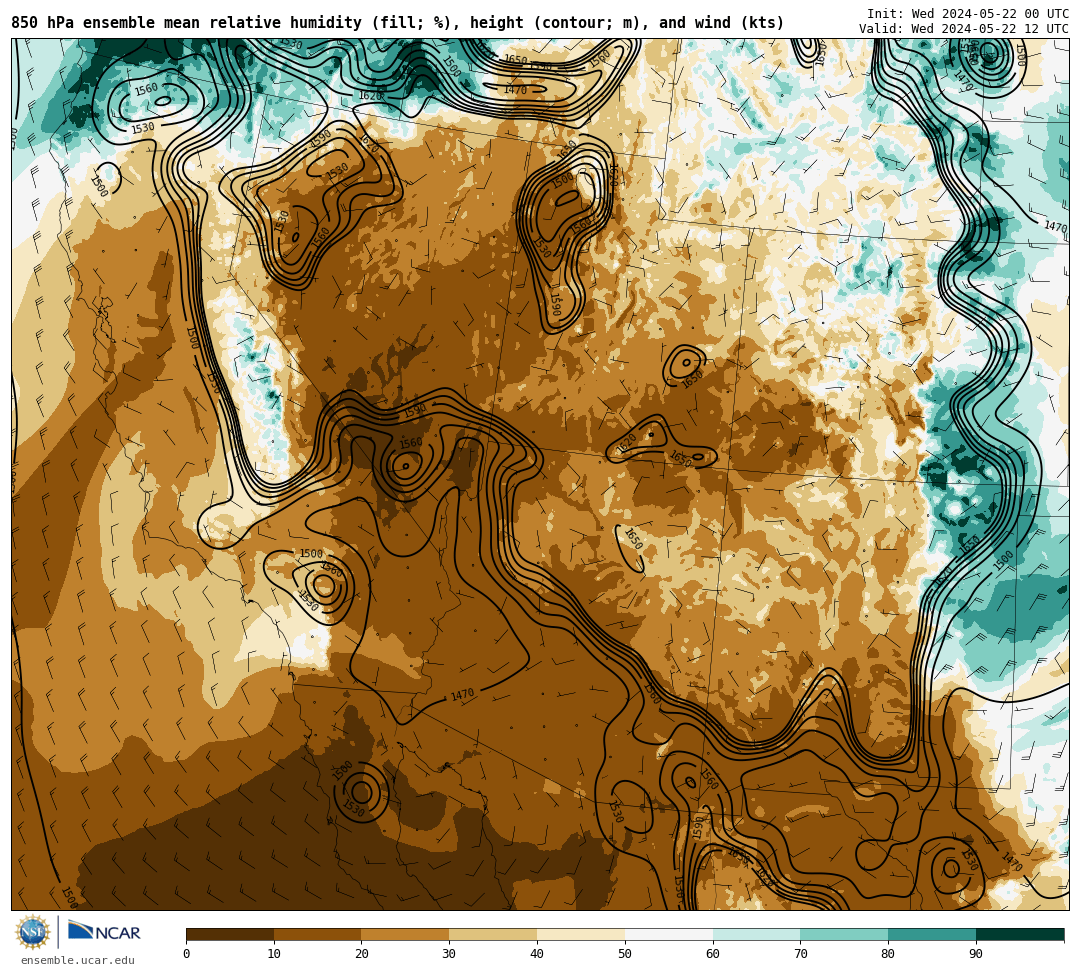Image resolution: width=1080 pixels, height=973 pixels.
Task: Click the 20-30% colorbar segment
Action: pyautogui.click(x=405, y=934)
